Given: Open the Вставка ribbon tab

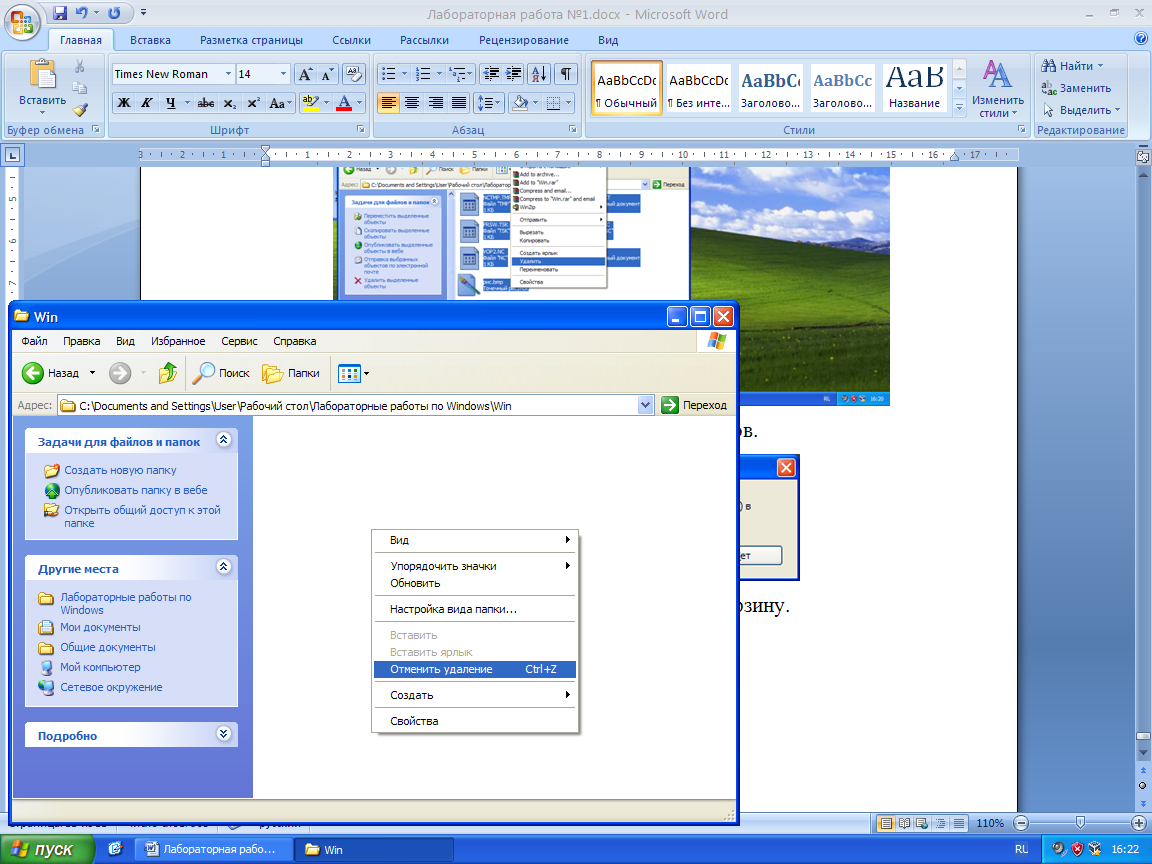Looking at the screenshot, I should (150, 40).
